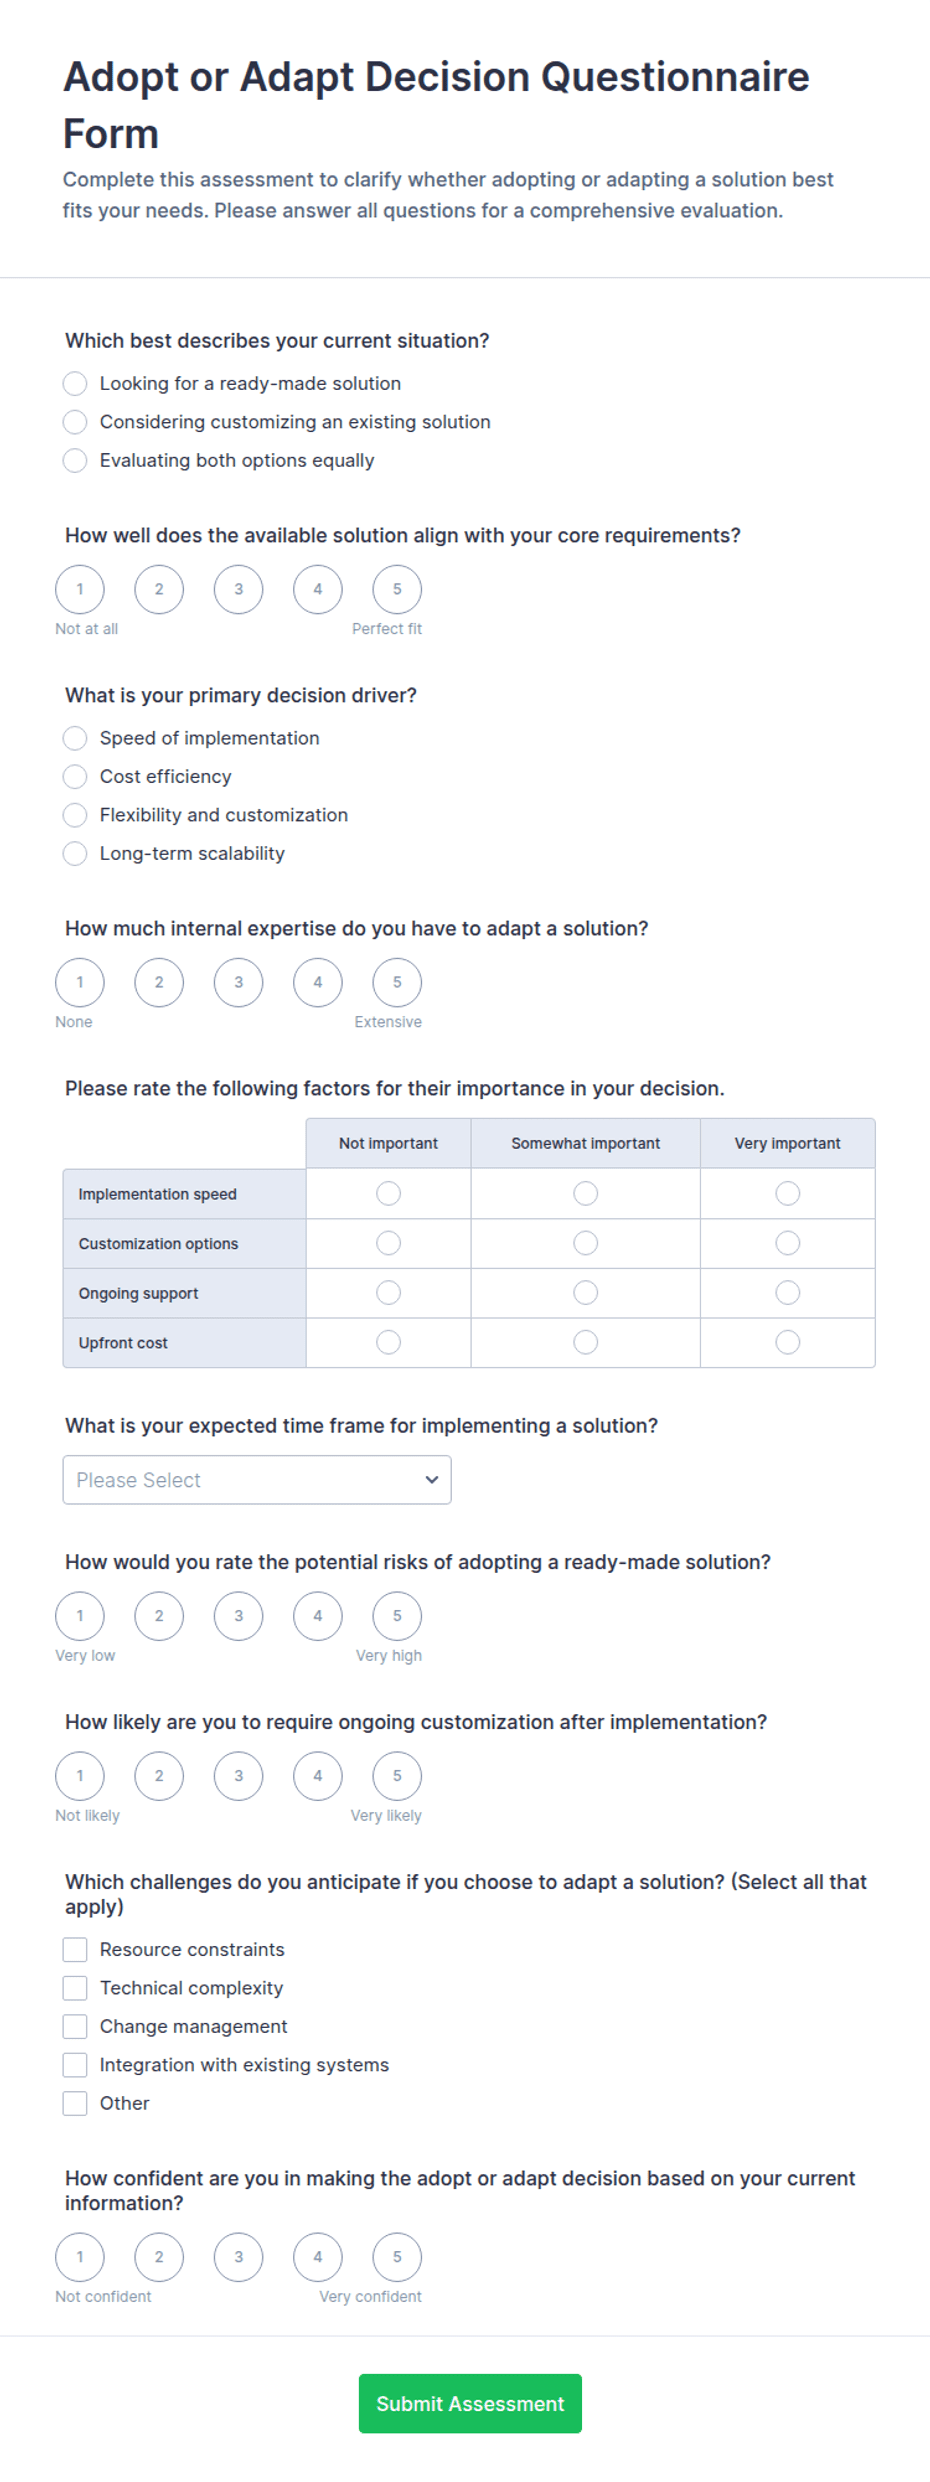Viewport: 930px width, 2482px height.
Task: Mark Ongoing support as Very important
Action: pyautogui.click(x=788, y=1293)
